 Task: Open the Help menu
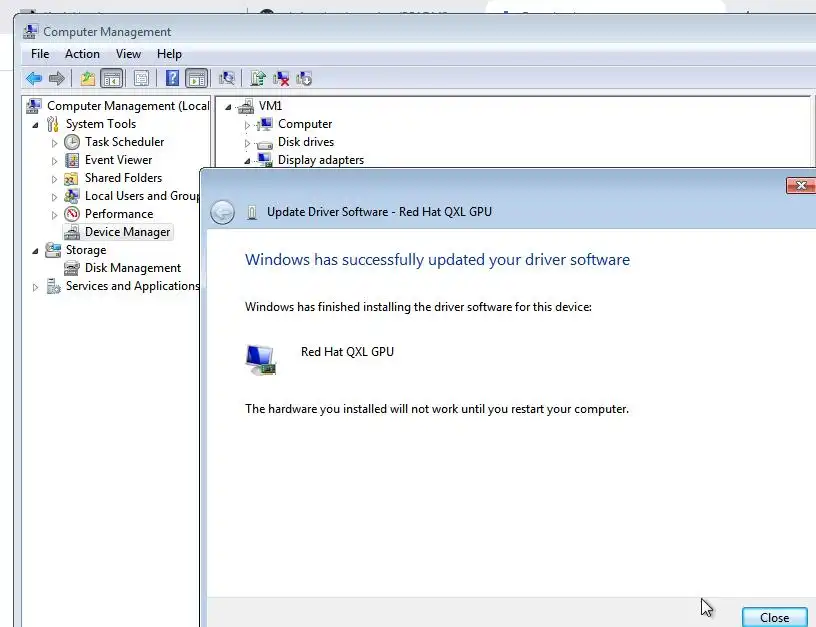click(x=169, y=54)
